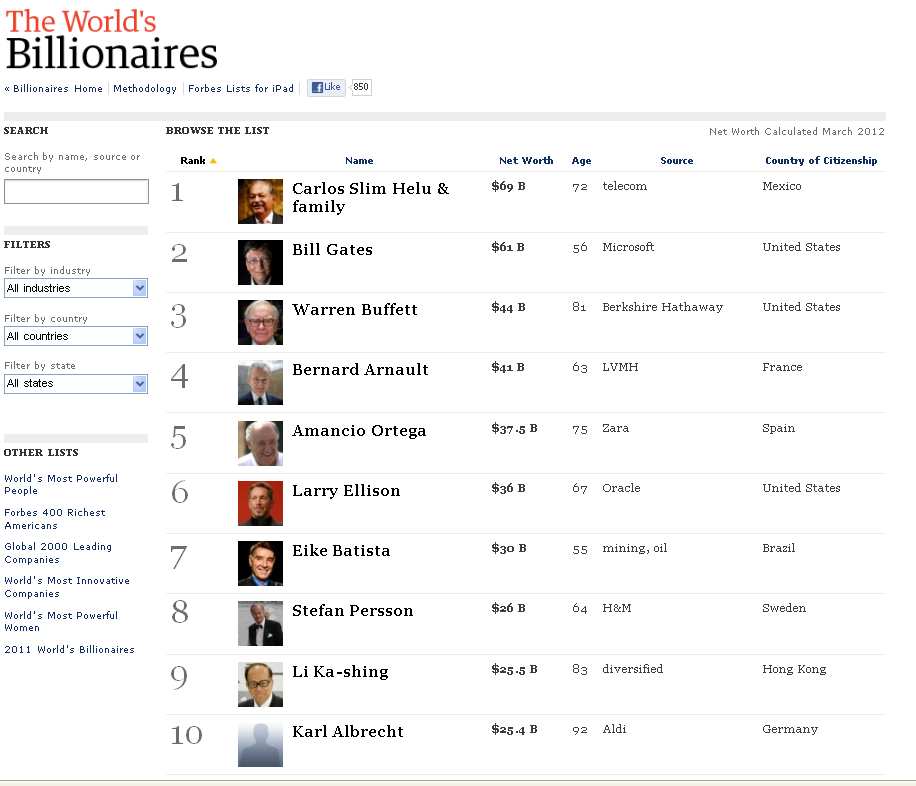
Task: Click Carlos Slim Helu's portrait photo
Action: click(260, 200)
